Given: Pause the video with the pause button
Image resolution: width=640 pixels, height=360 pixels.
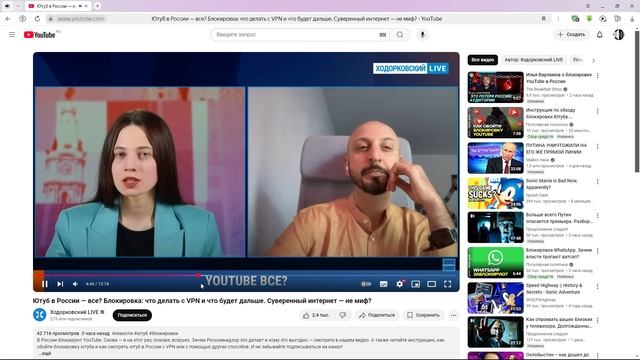Looking at the screenshot, I should click(x=45, y=284).
